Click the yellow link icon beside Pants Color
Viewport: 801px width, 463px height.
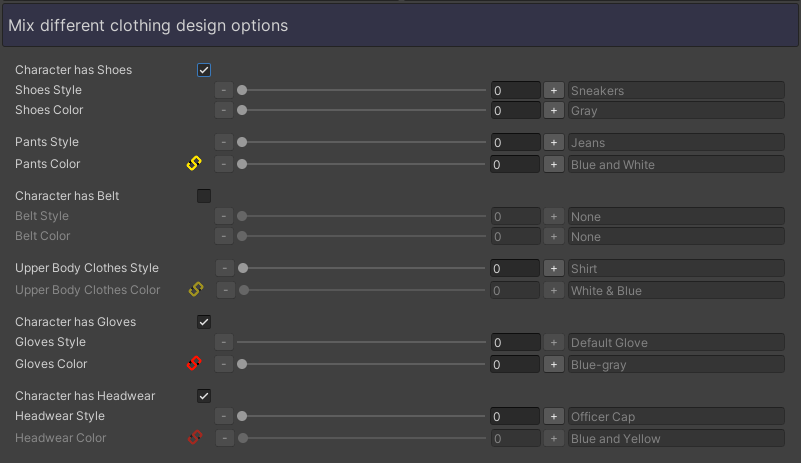(195, 164)
